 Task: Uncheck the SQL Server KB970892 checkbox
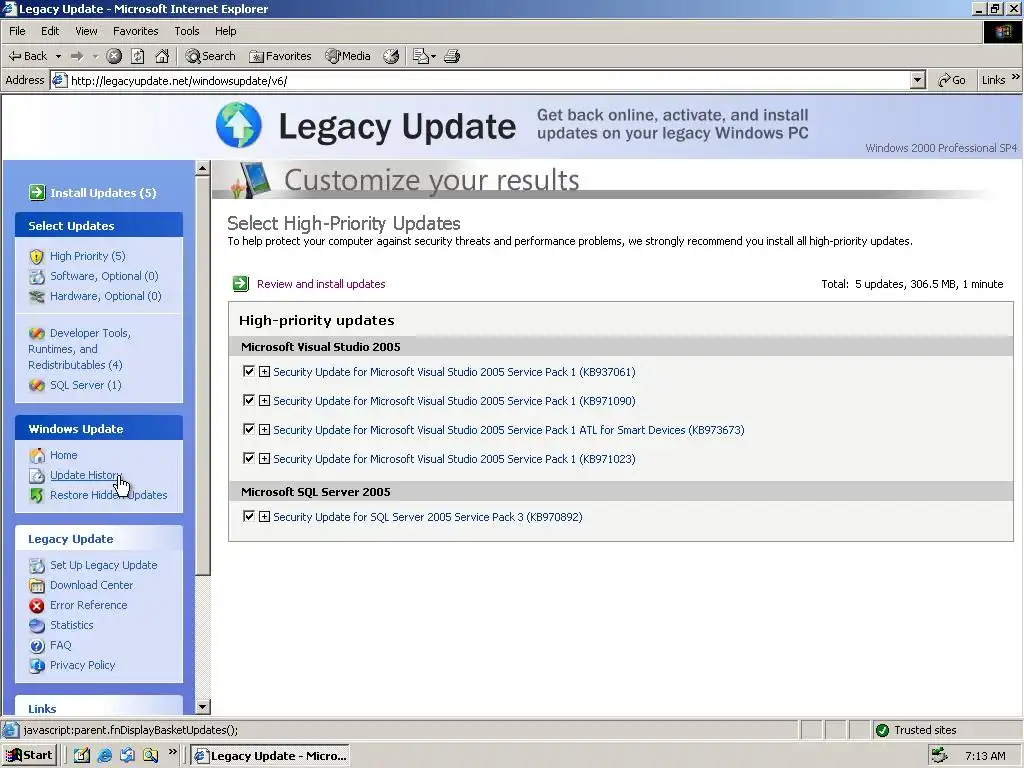click(248, 516)
